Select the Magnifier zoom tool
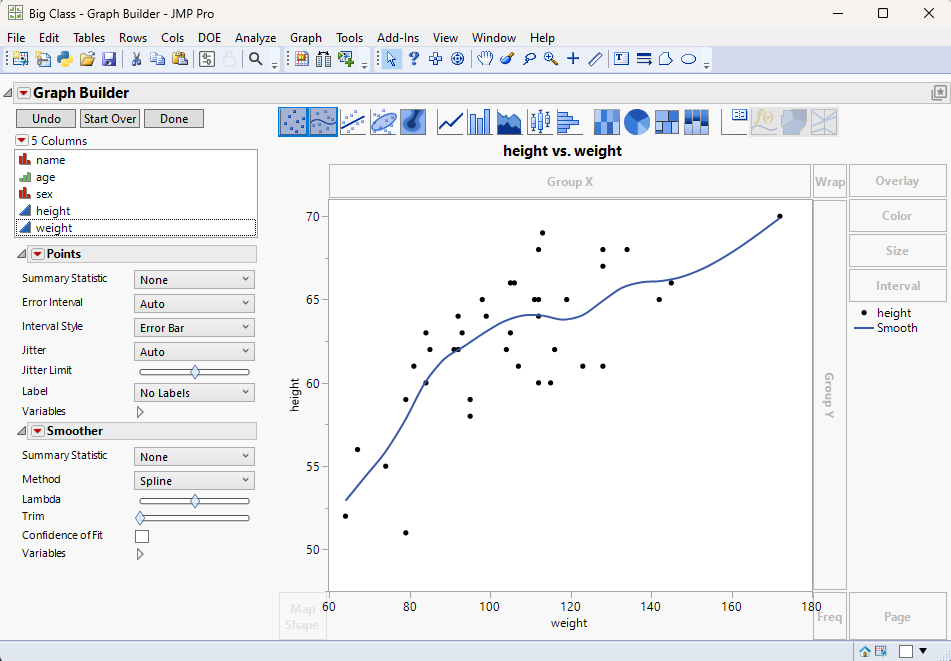This screenshot has width=951, height=661. tap(551, 59)
